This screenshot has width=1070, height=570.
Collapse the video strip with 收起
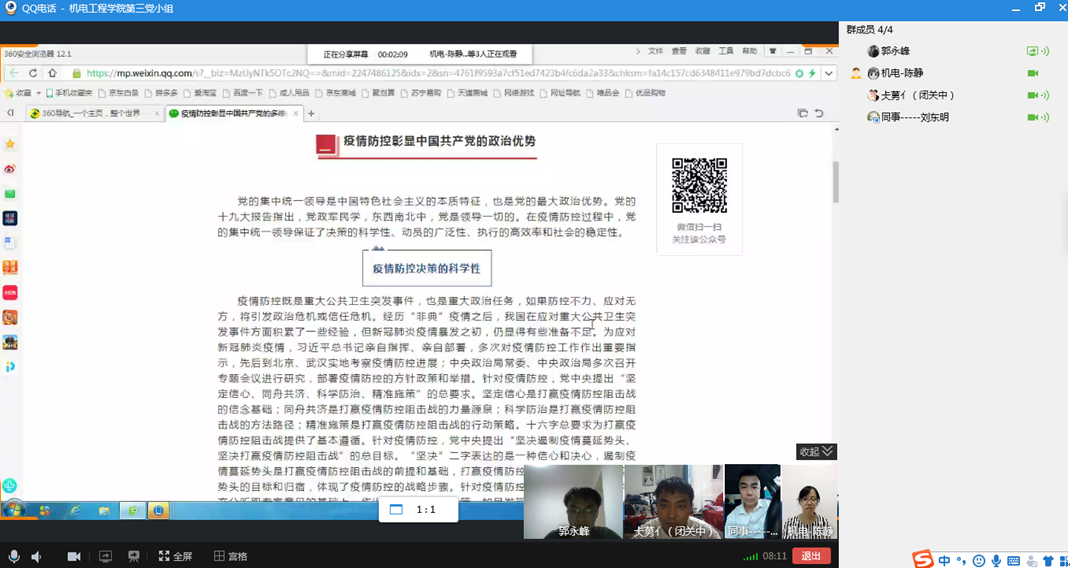tap(815, 452)
